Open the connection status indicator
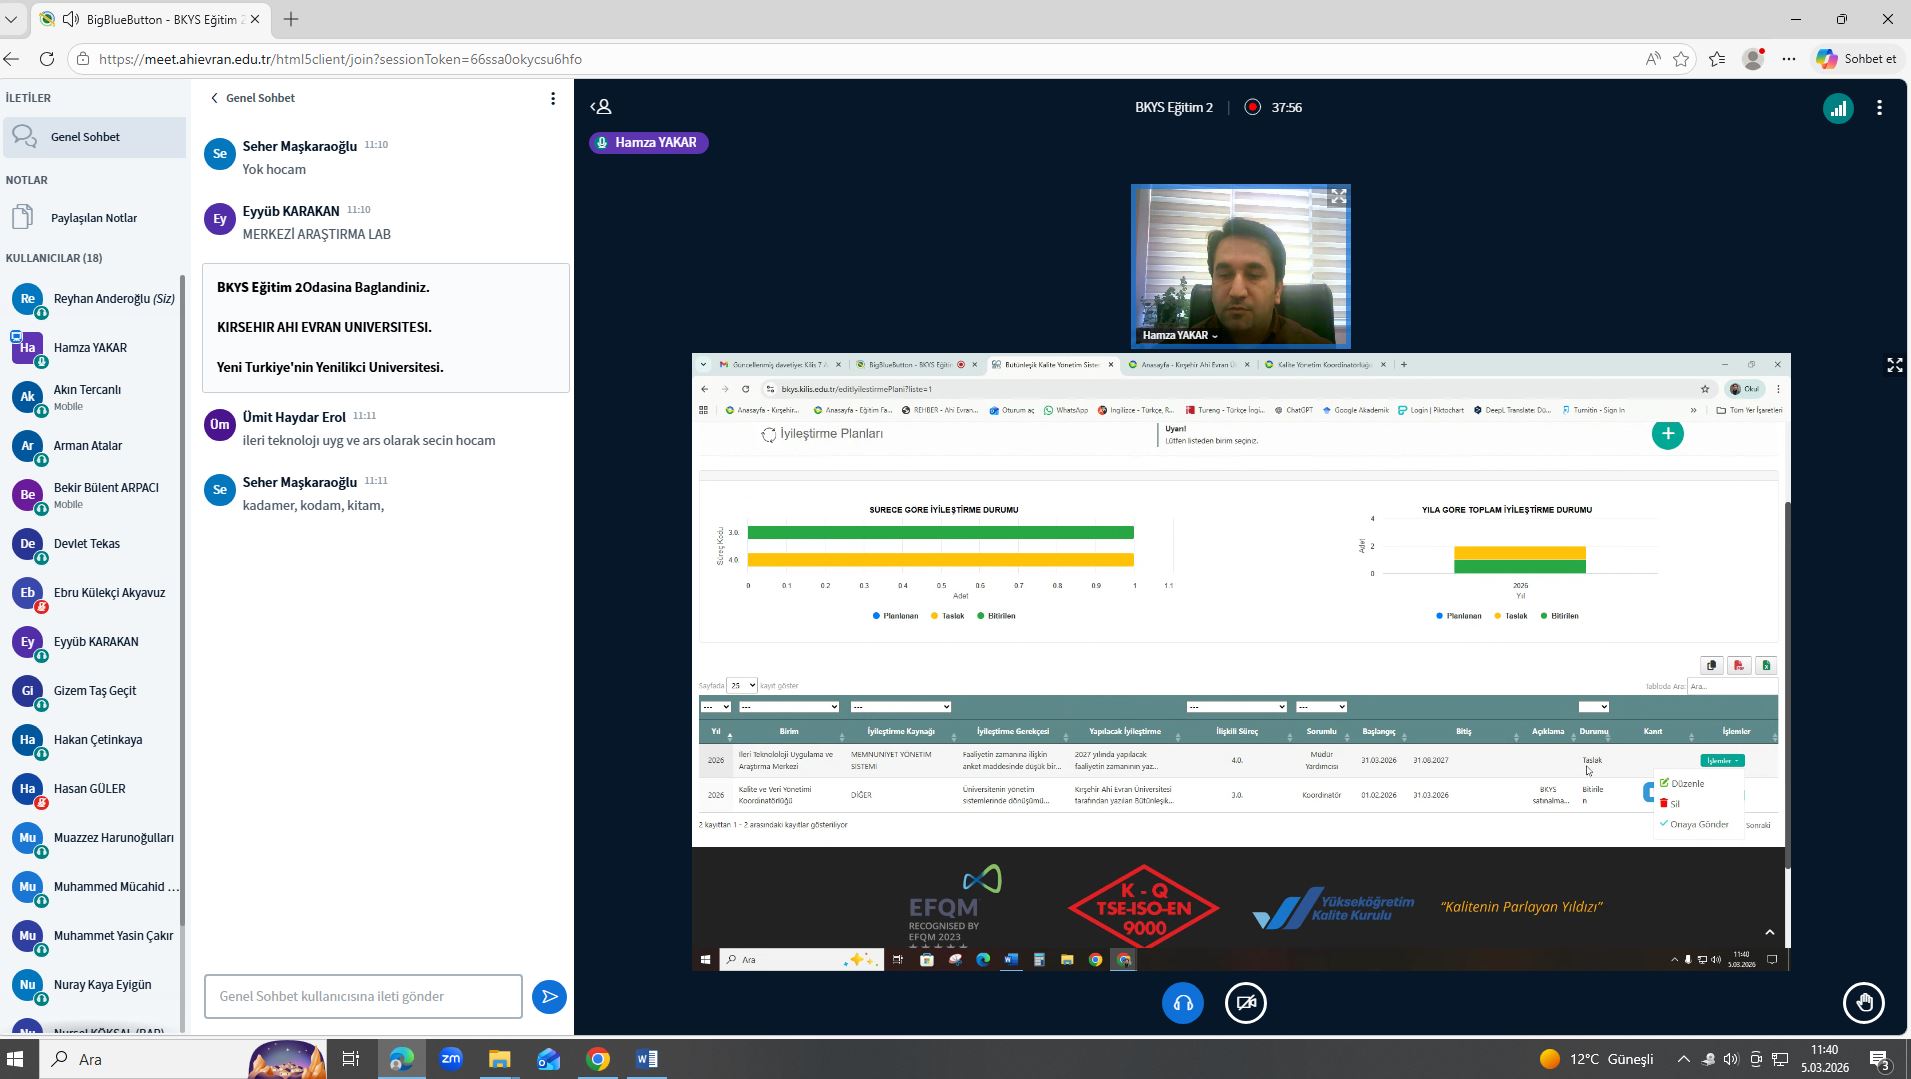The image size is (1911, 1079). [1838, 108]
